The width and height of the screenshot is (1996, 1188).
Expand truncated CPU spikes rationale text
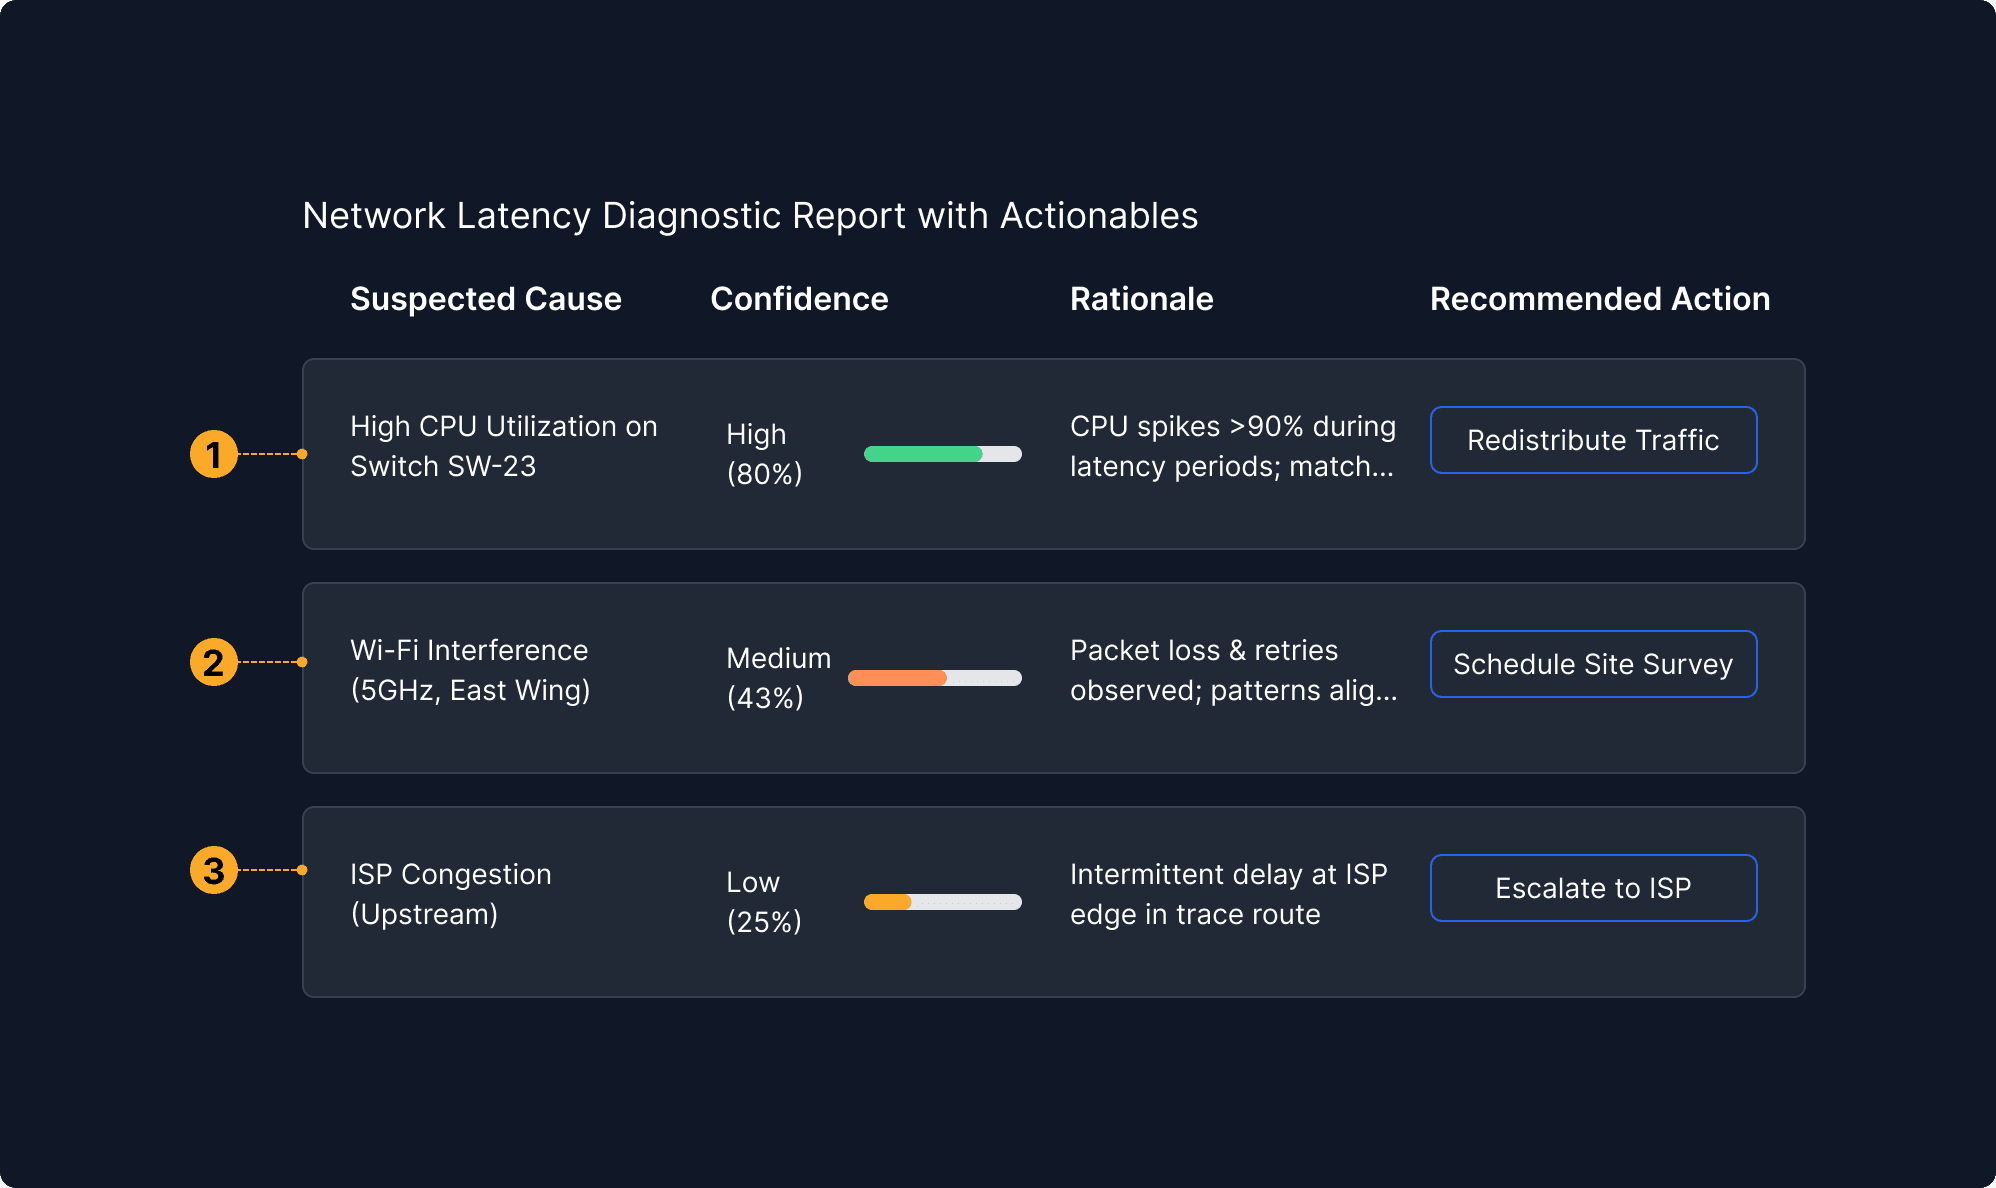1232,446
